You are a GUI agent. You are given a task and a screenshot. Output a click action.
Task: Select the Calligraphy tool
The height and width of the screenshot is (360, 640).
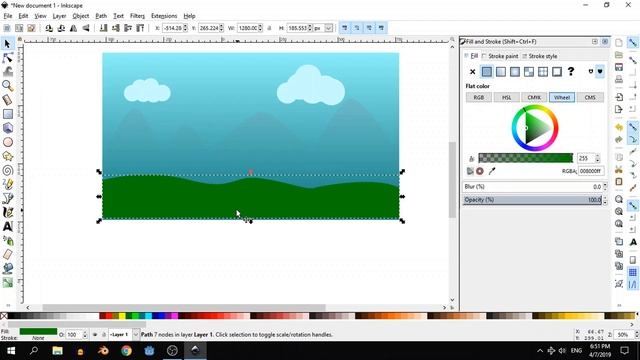click(x=7, y=212)
